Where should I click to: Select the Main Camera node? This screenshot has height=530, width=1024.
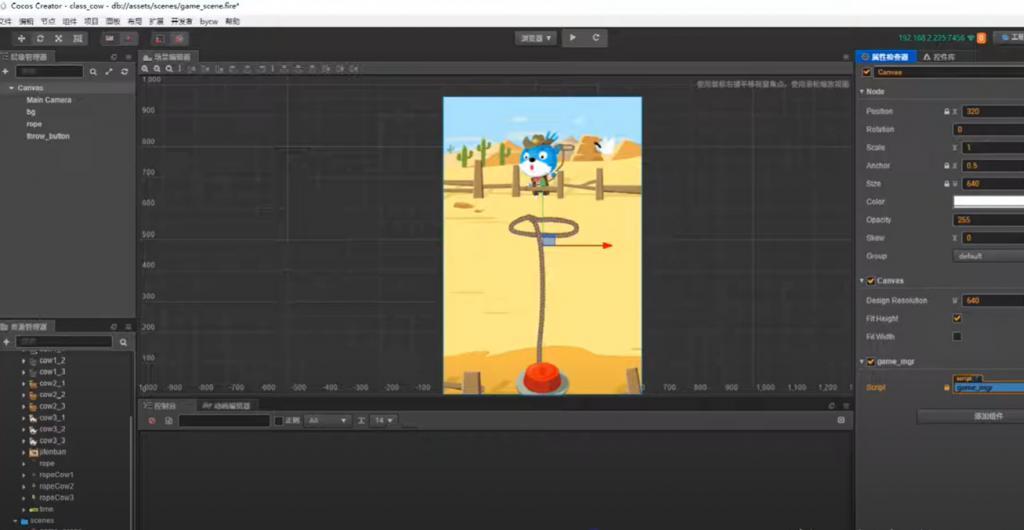pos(49,100)
